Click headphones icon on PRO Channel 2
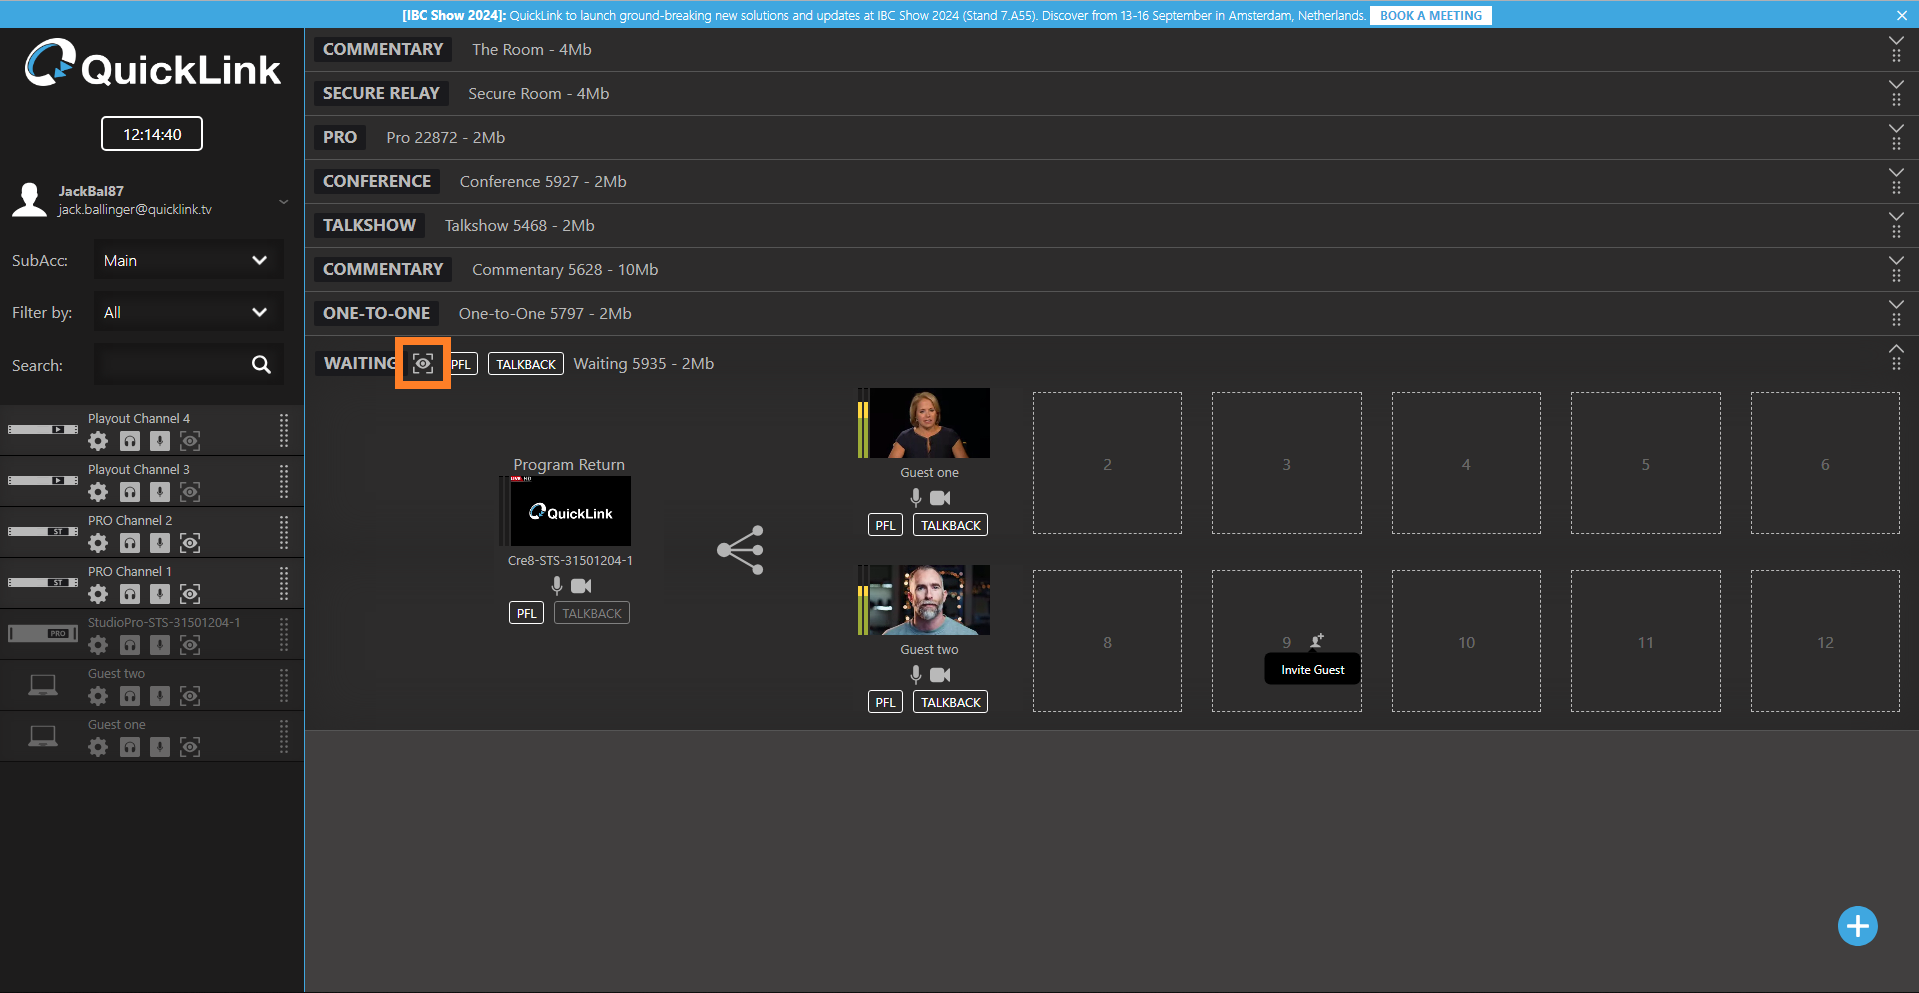 point(130,543)
